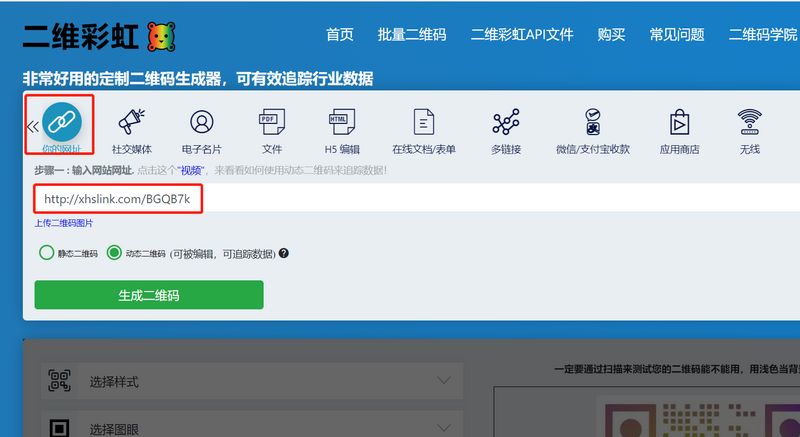Choose the 社交媒体 megaphone icon
The height and width of the screenshot is (437, 800).
point(132,121)
